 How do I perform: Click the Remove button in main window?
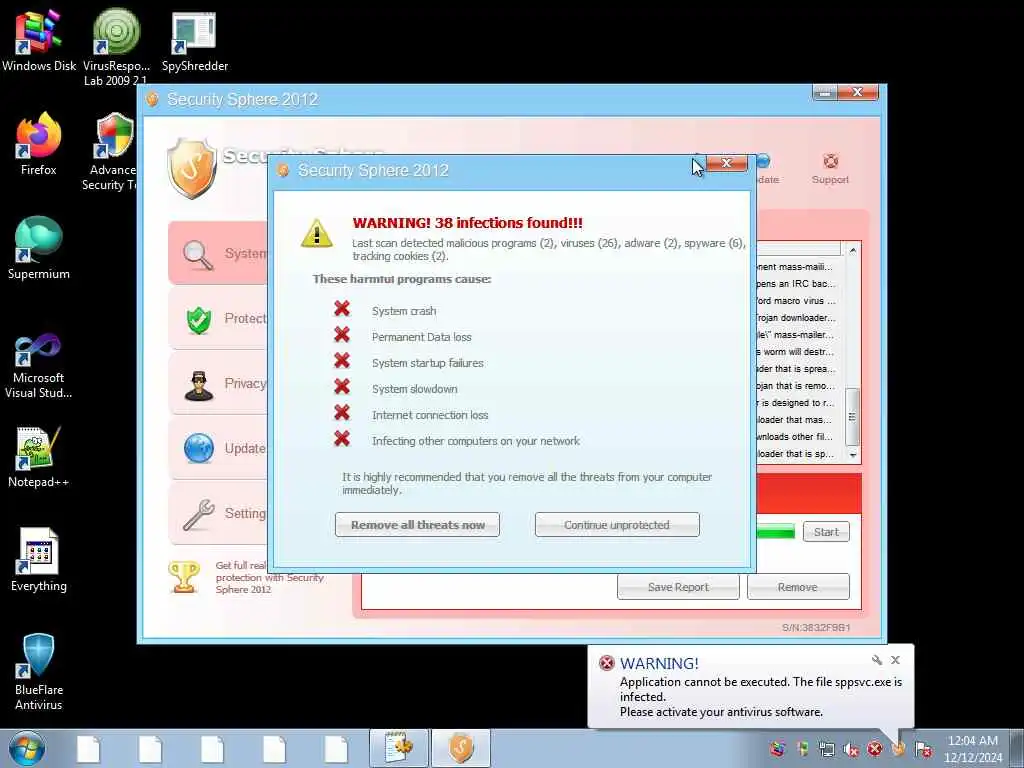(x=797, y=587)
